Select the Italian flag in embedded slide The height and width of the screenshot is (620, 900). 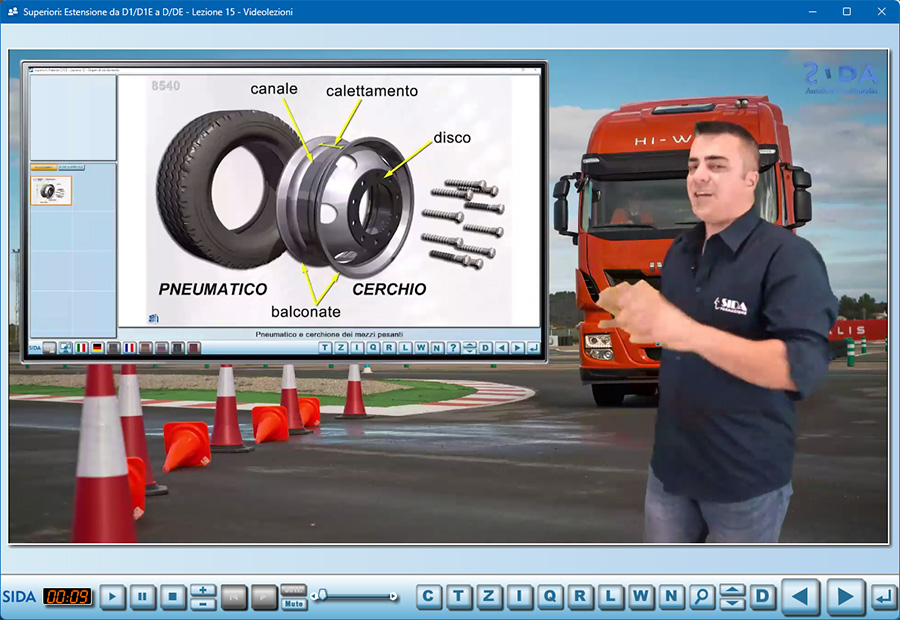81,348
